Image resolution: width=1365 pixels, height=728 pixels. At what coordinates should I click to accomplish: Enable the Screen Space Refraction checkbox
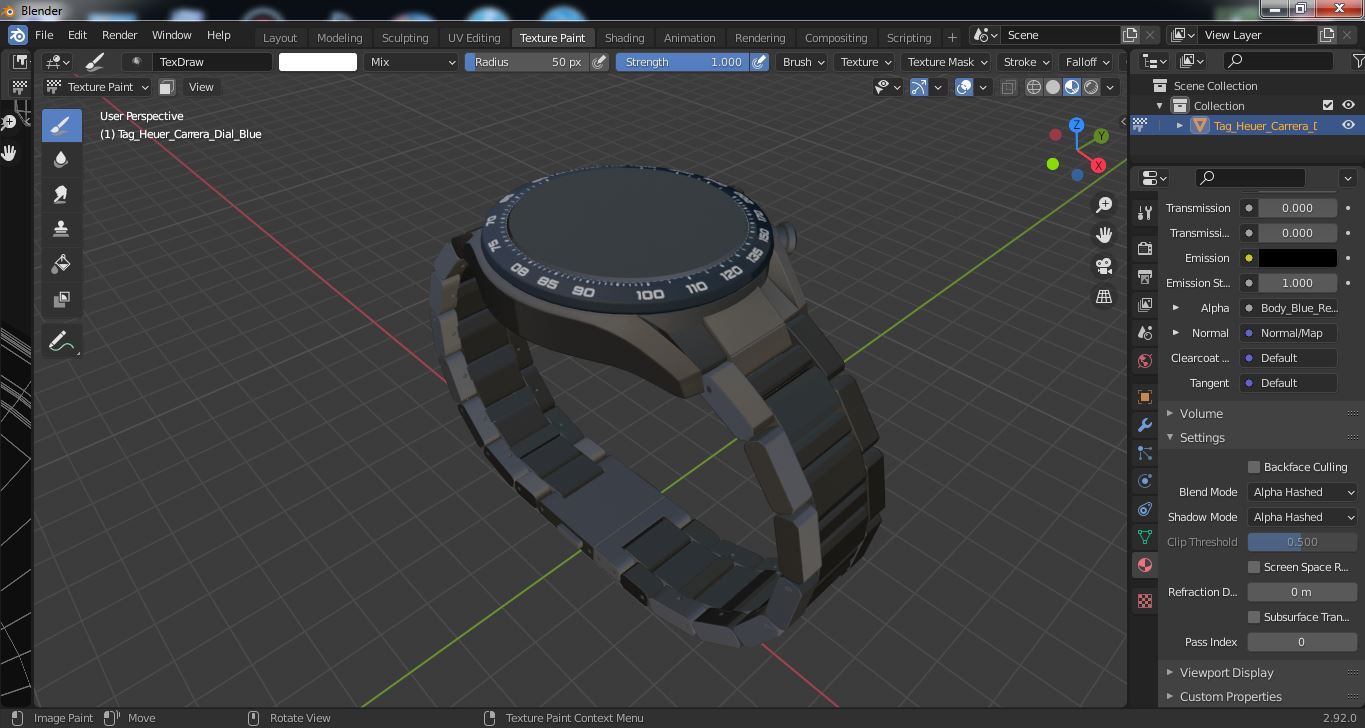(x=1254, y=567)
